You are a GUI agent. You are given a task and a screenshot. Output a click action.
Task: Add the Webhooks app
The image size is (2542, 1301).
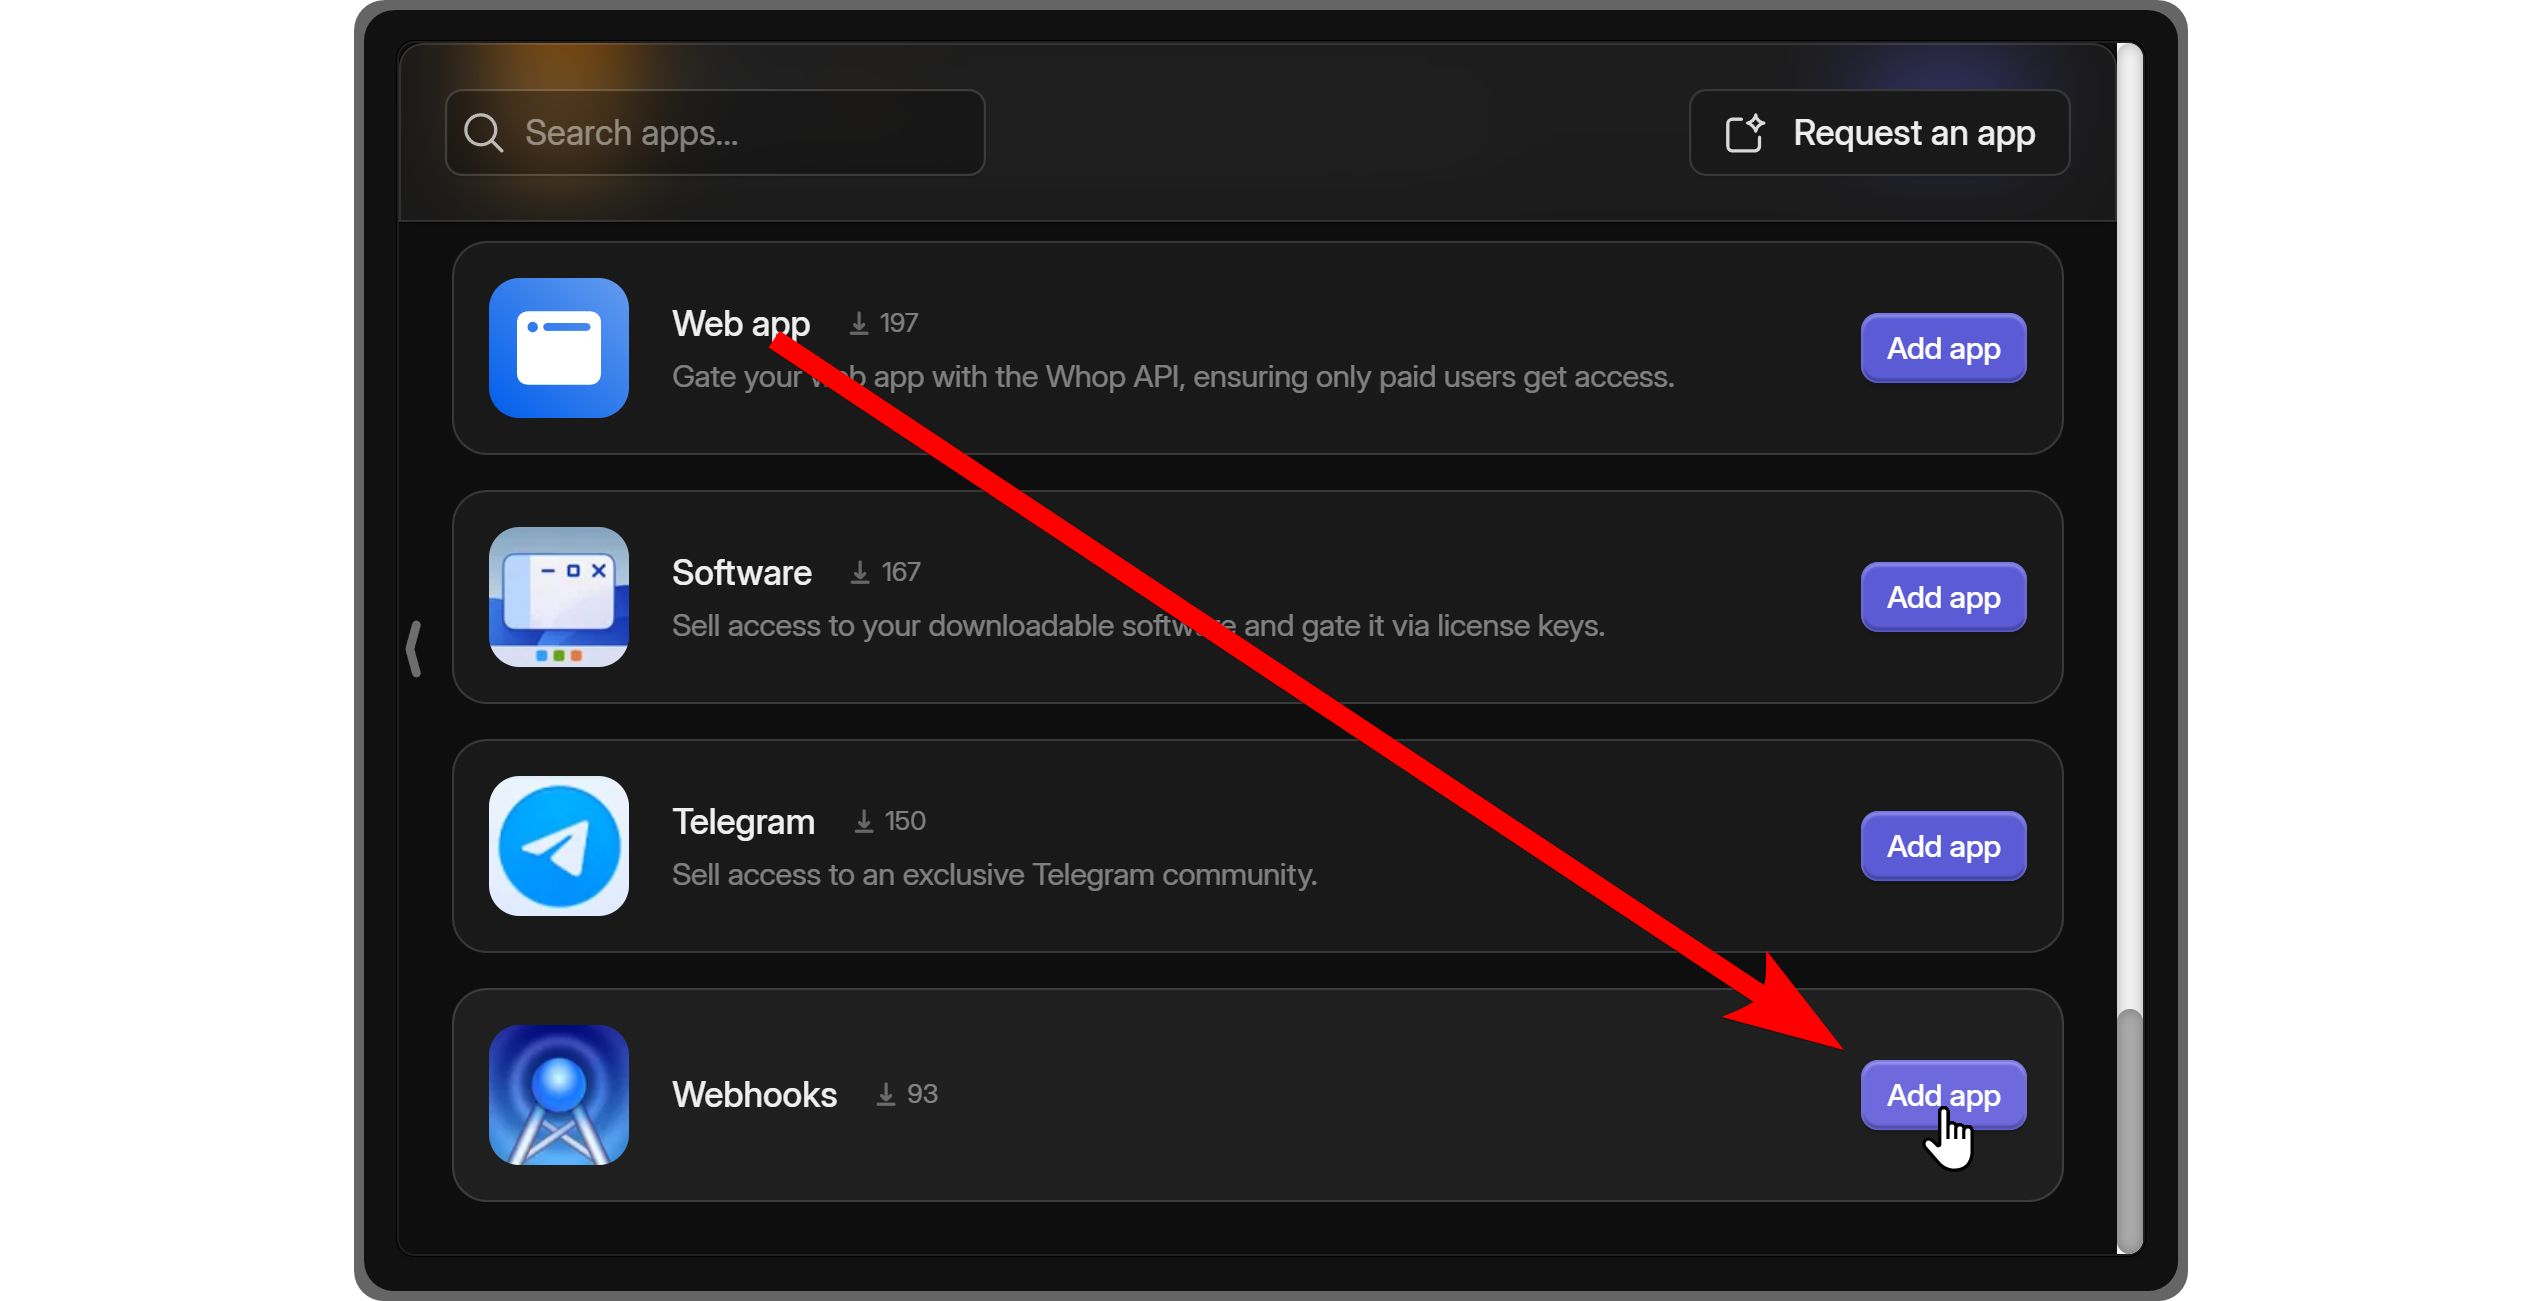click(1941, 1094)
